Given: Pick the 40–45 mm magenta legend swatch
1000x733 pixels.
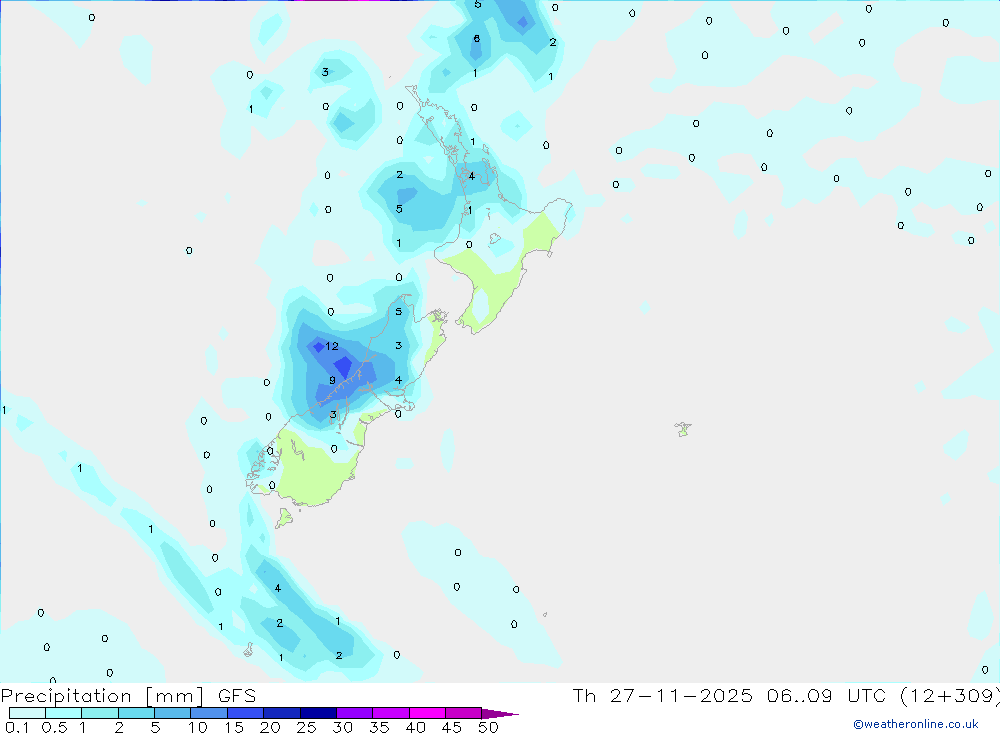Looking at the screenshot, I should (427, 713).
